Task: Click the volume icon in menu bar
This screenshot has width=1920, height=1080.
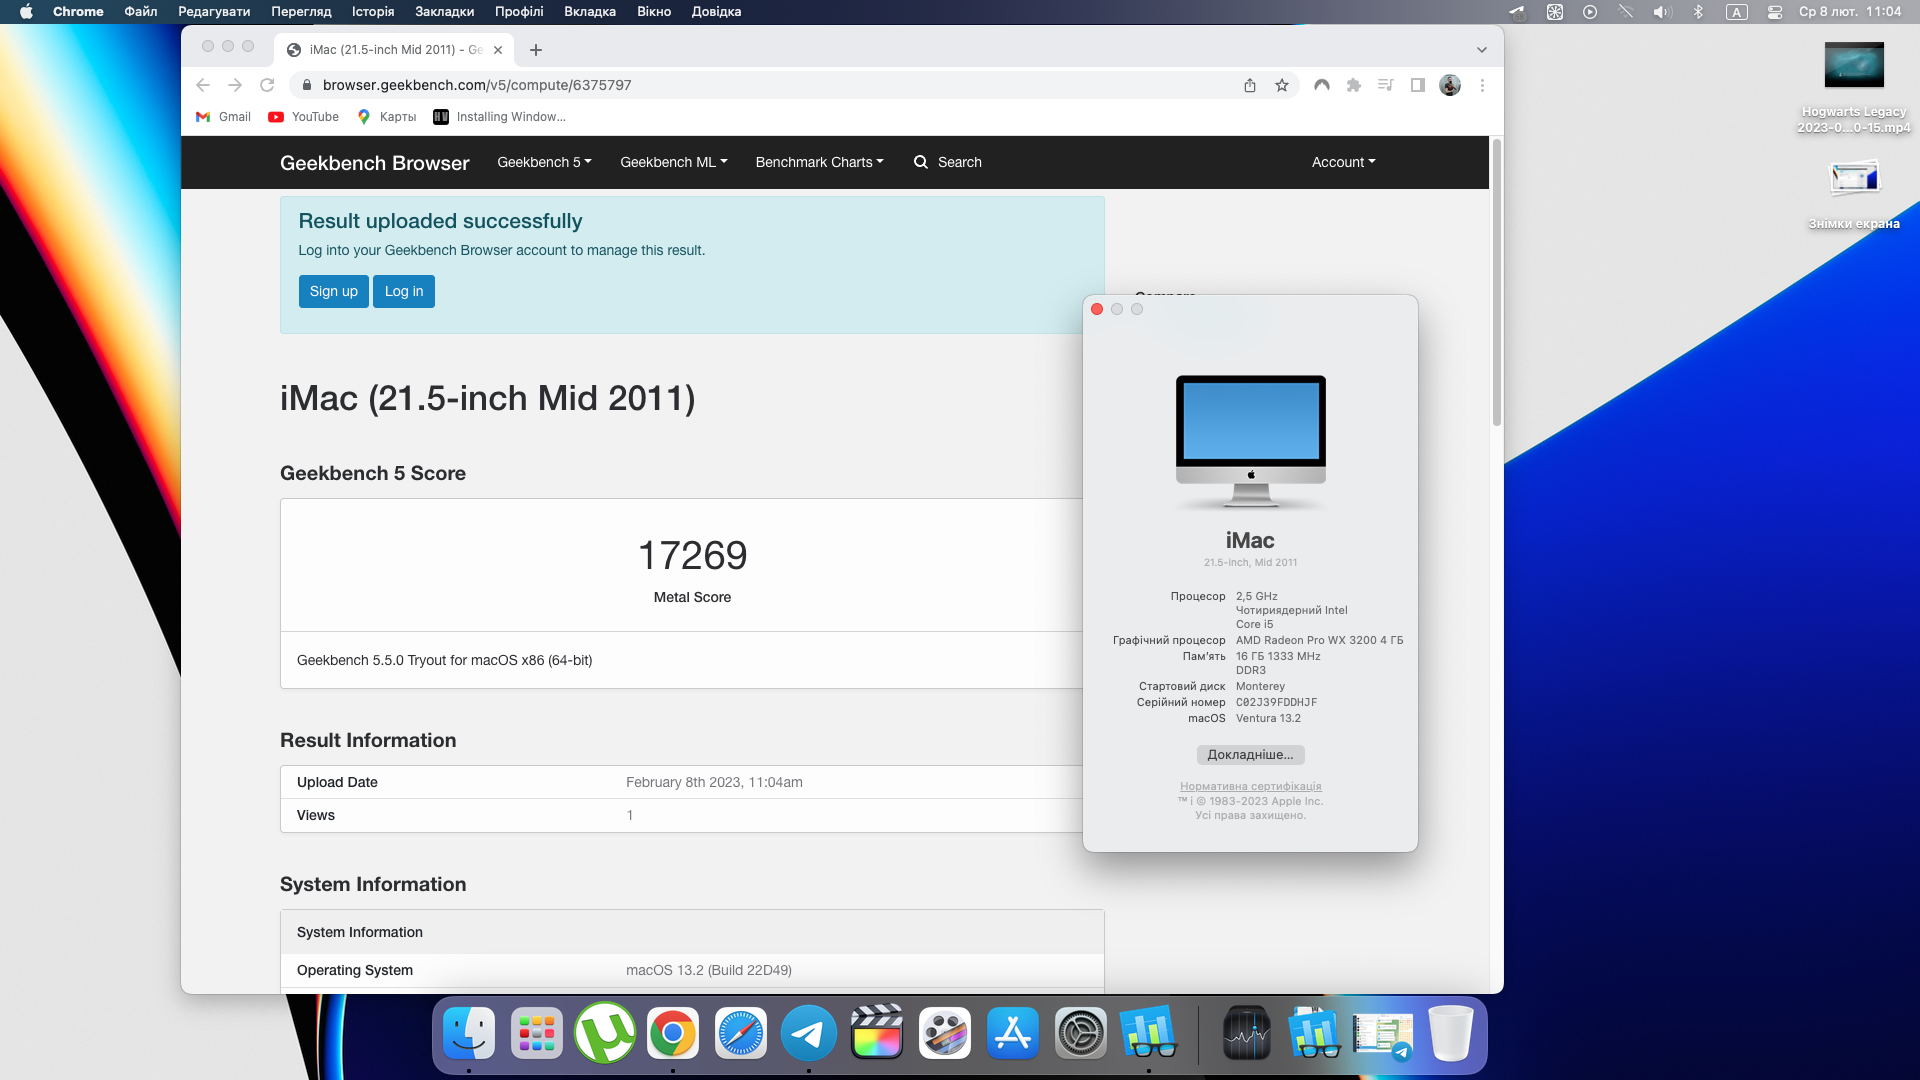Action: tap(1662, 12)
